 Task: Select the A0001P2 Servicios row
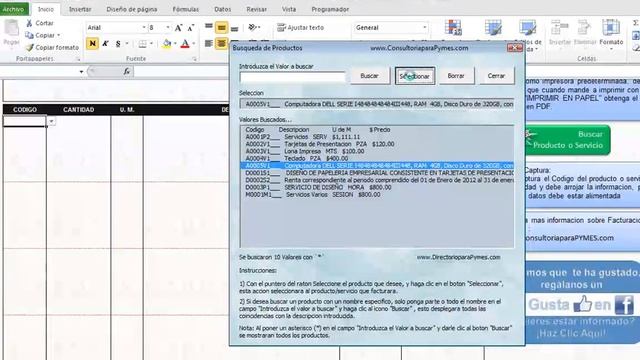(x=377, y=137)
